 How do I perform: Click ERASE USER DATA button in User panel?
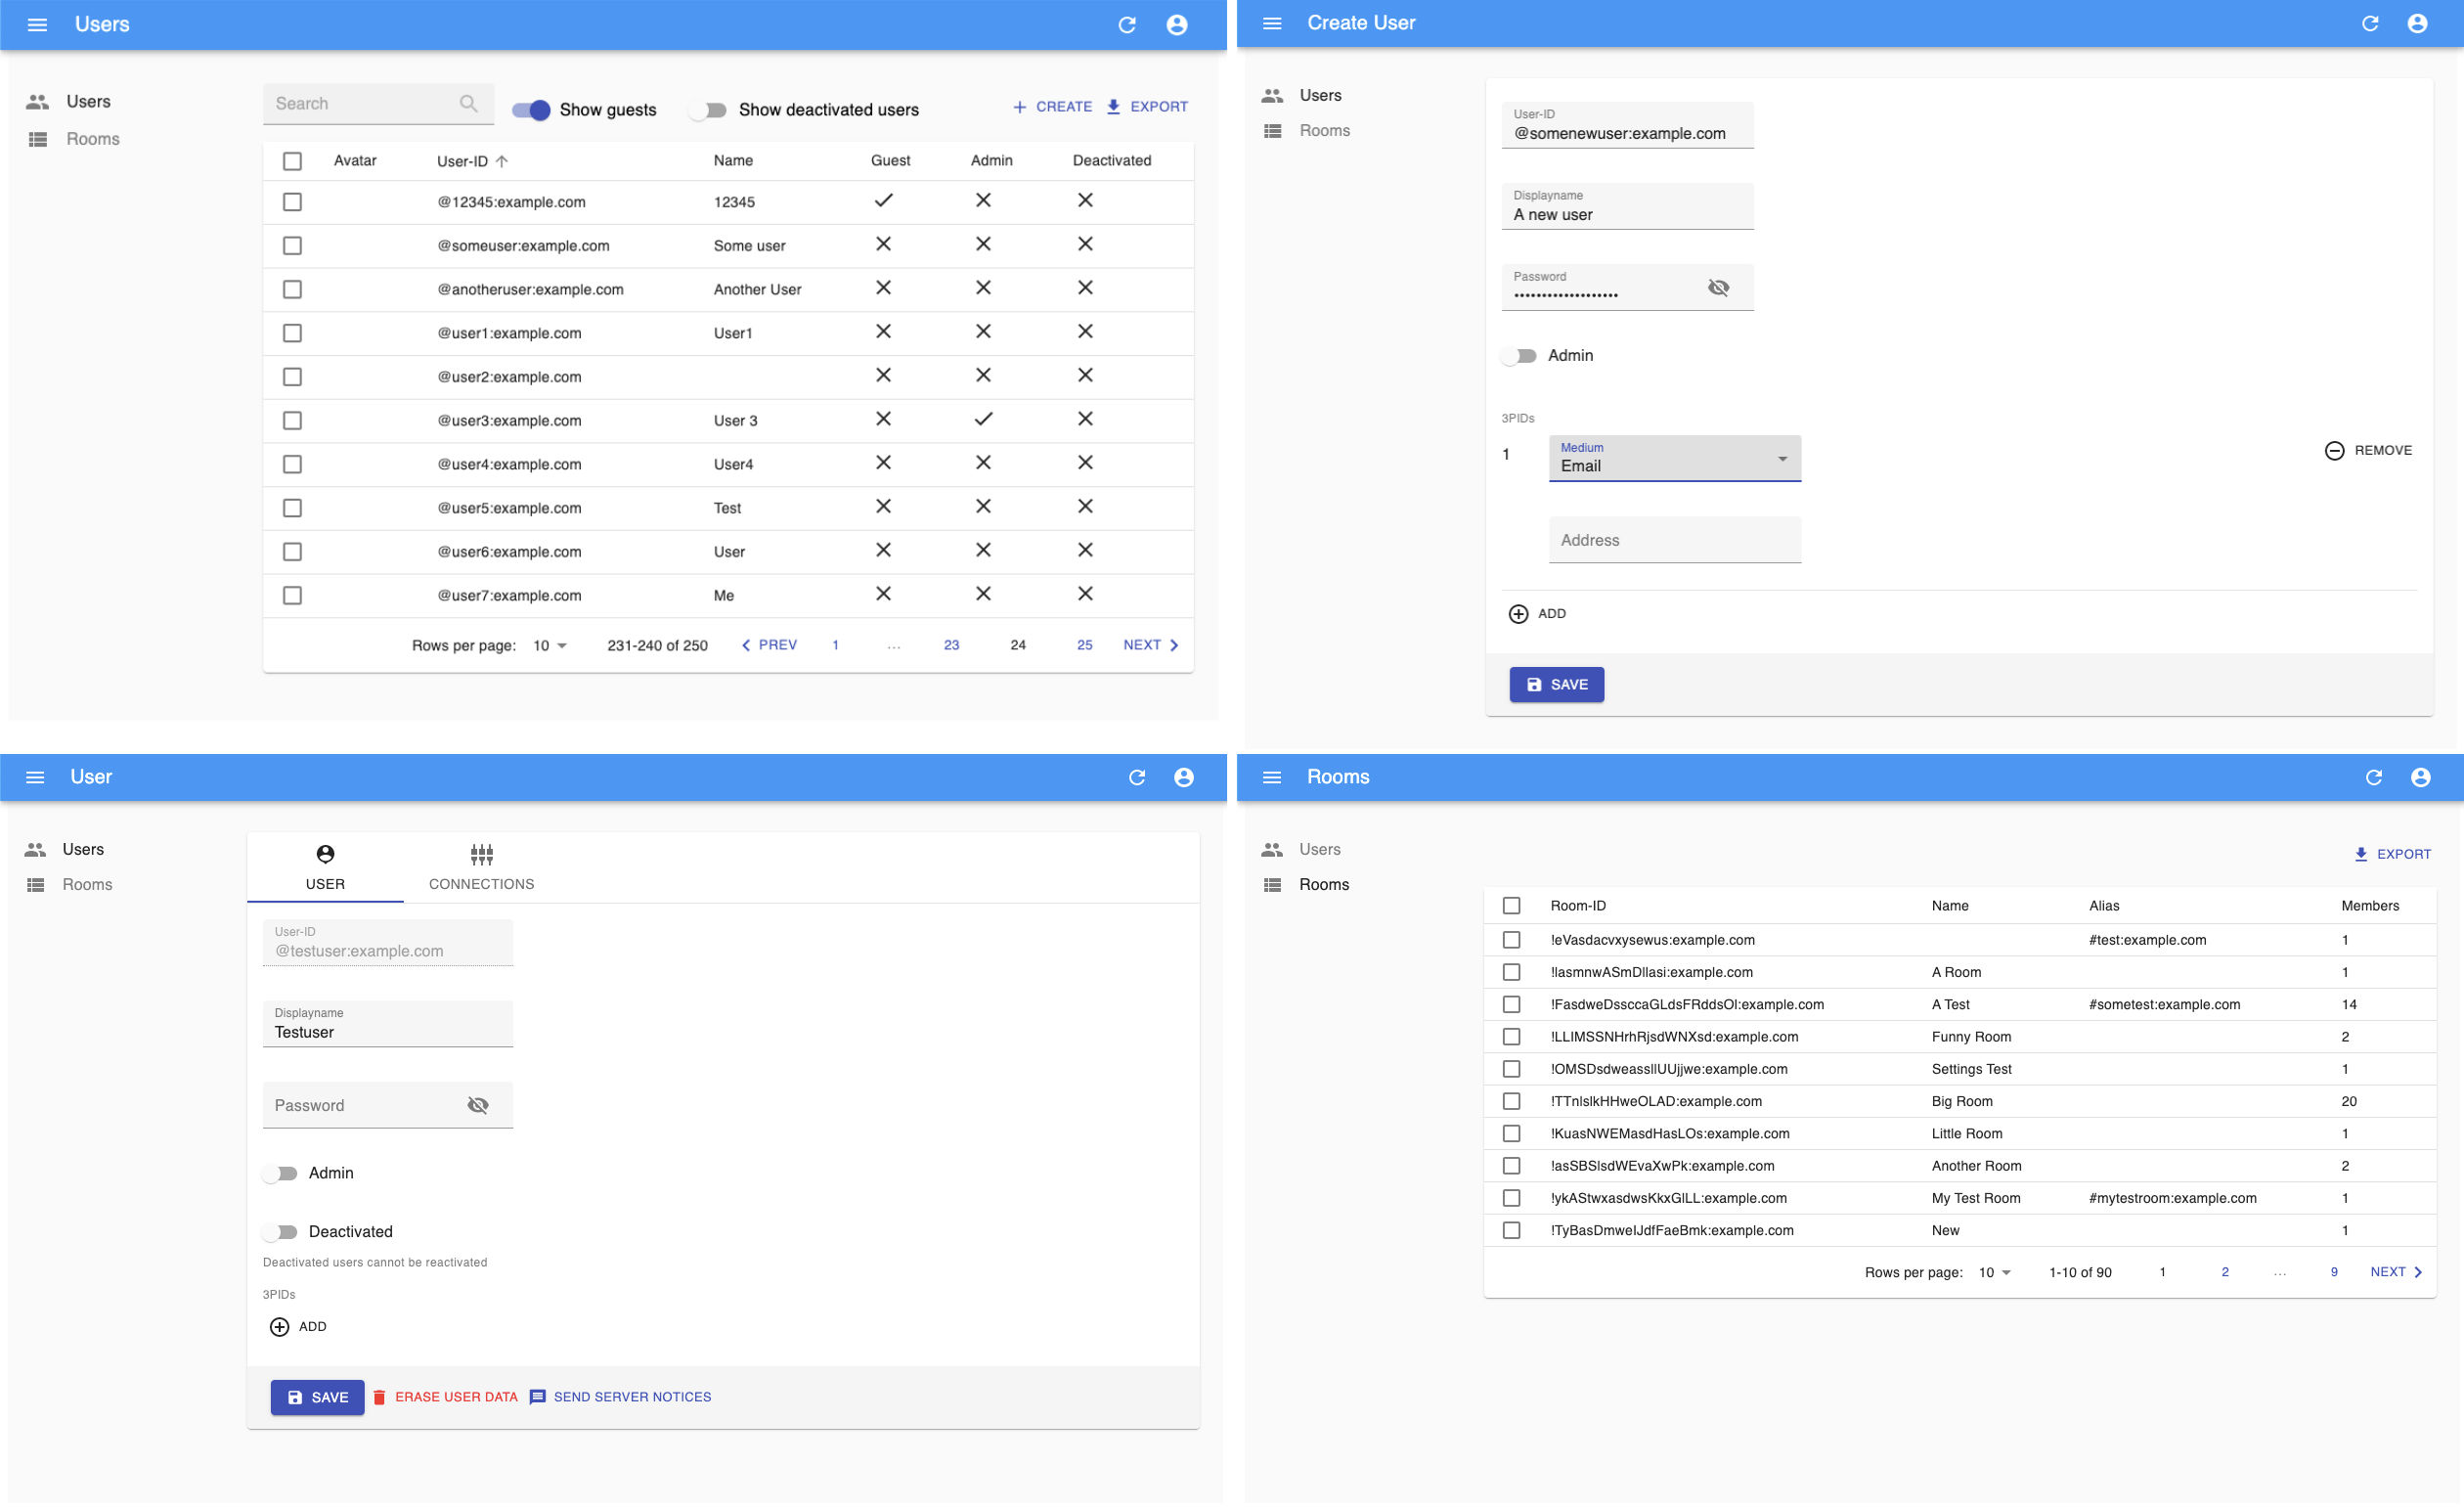click(x=445, y=1397)
